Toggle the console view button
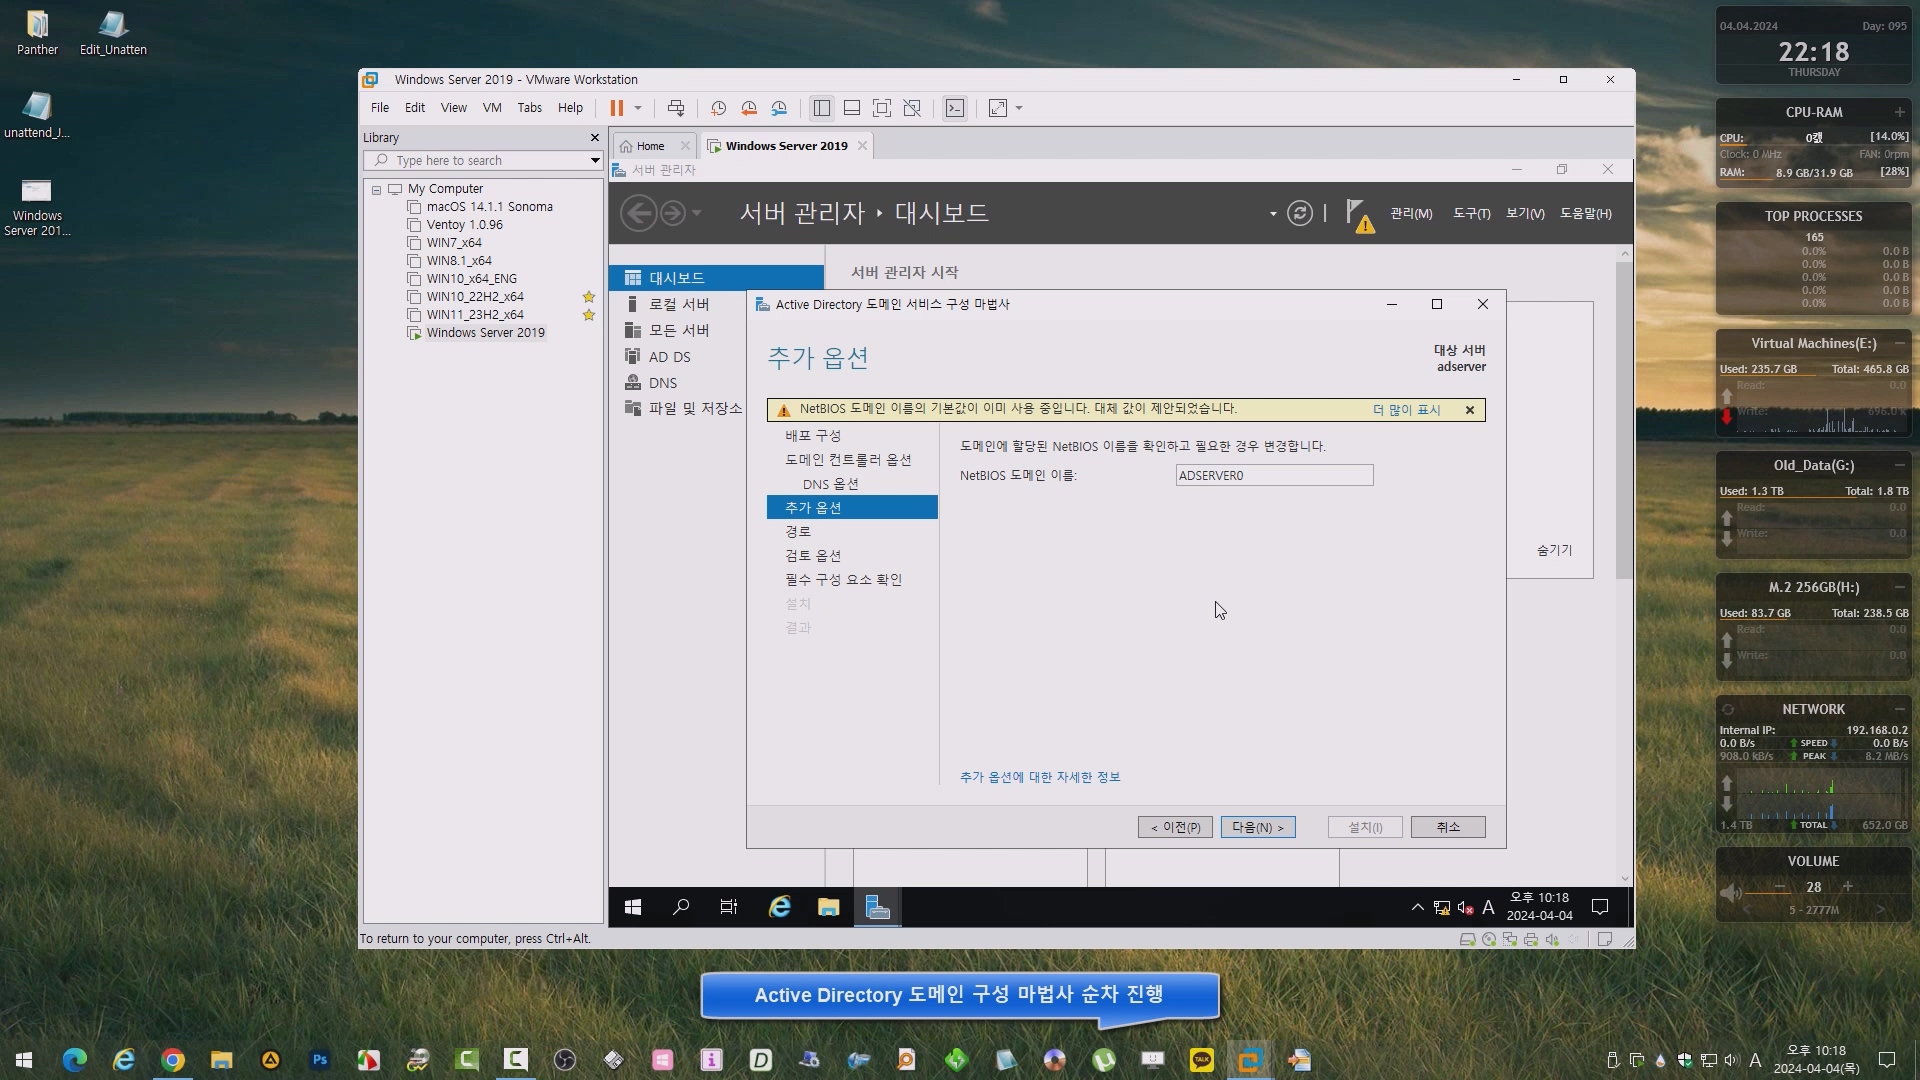The height and width of the screenshot is (1080, 1920). [955, 108]
